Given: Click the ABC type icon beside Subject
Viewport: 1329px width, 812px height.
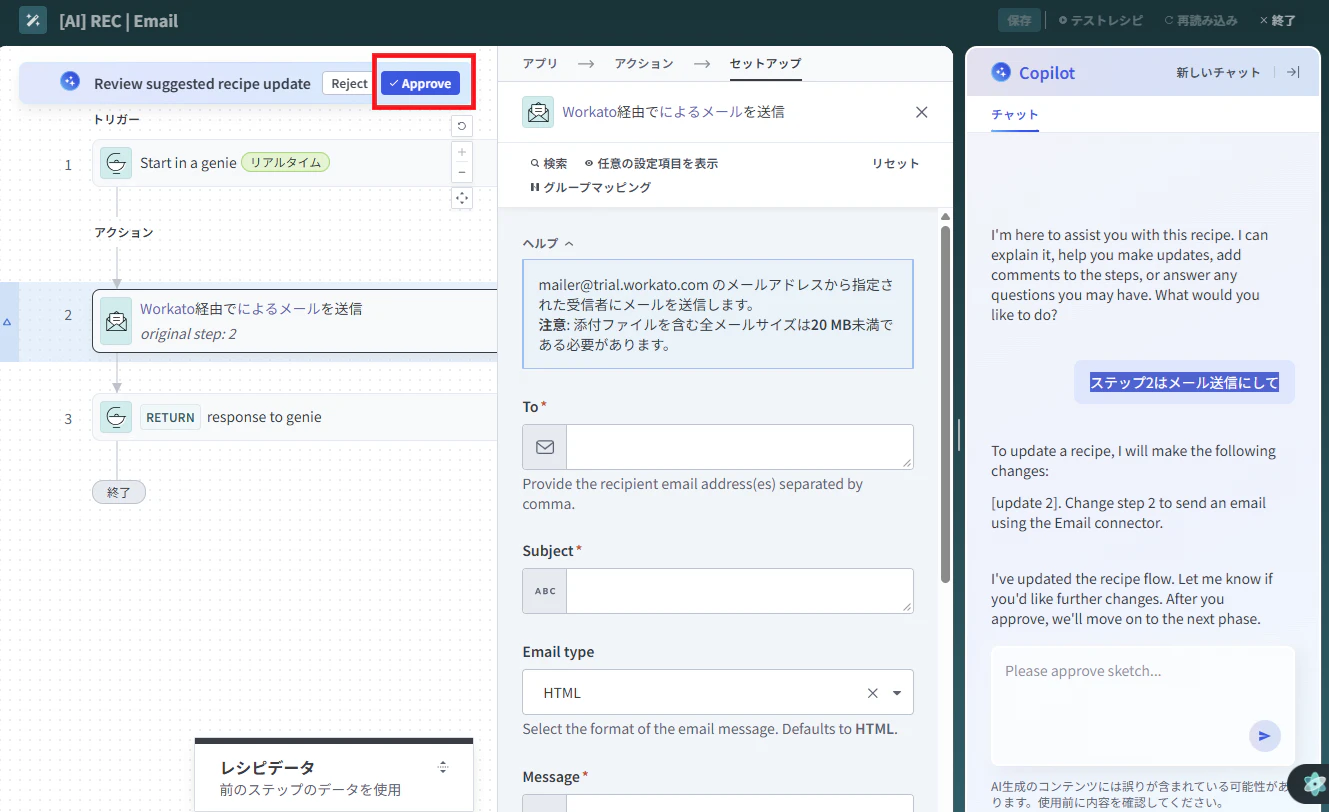Looking at the screenshot, I should [x=545, y=591].
